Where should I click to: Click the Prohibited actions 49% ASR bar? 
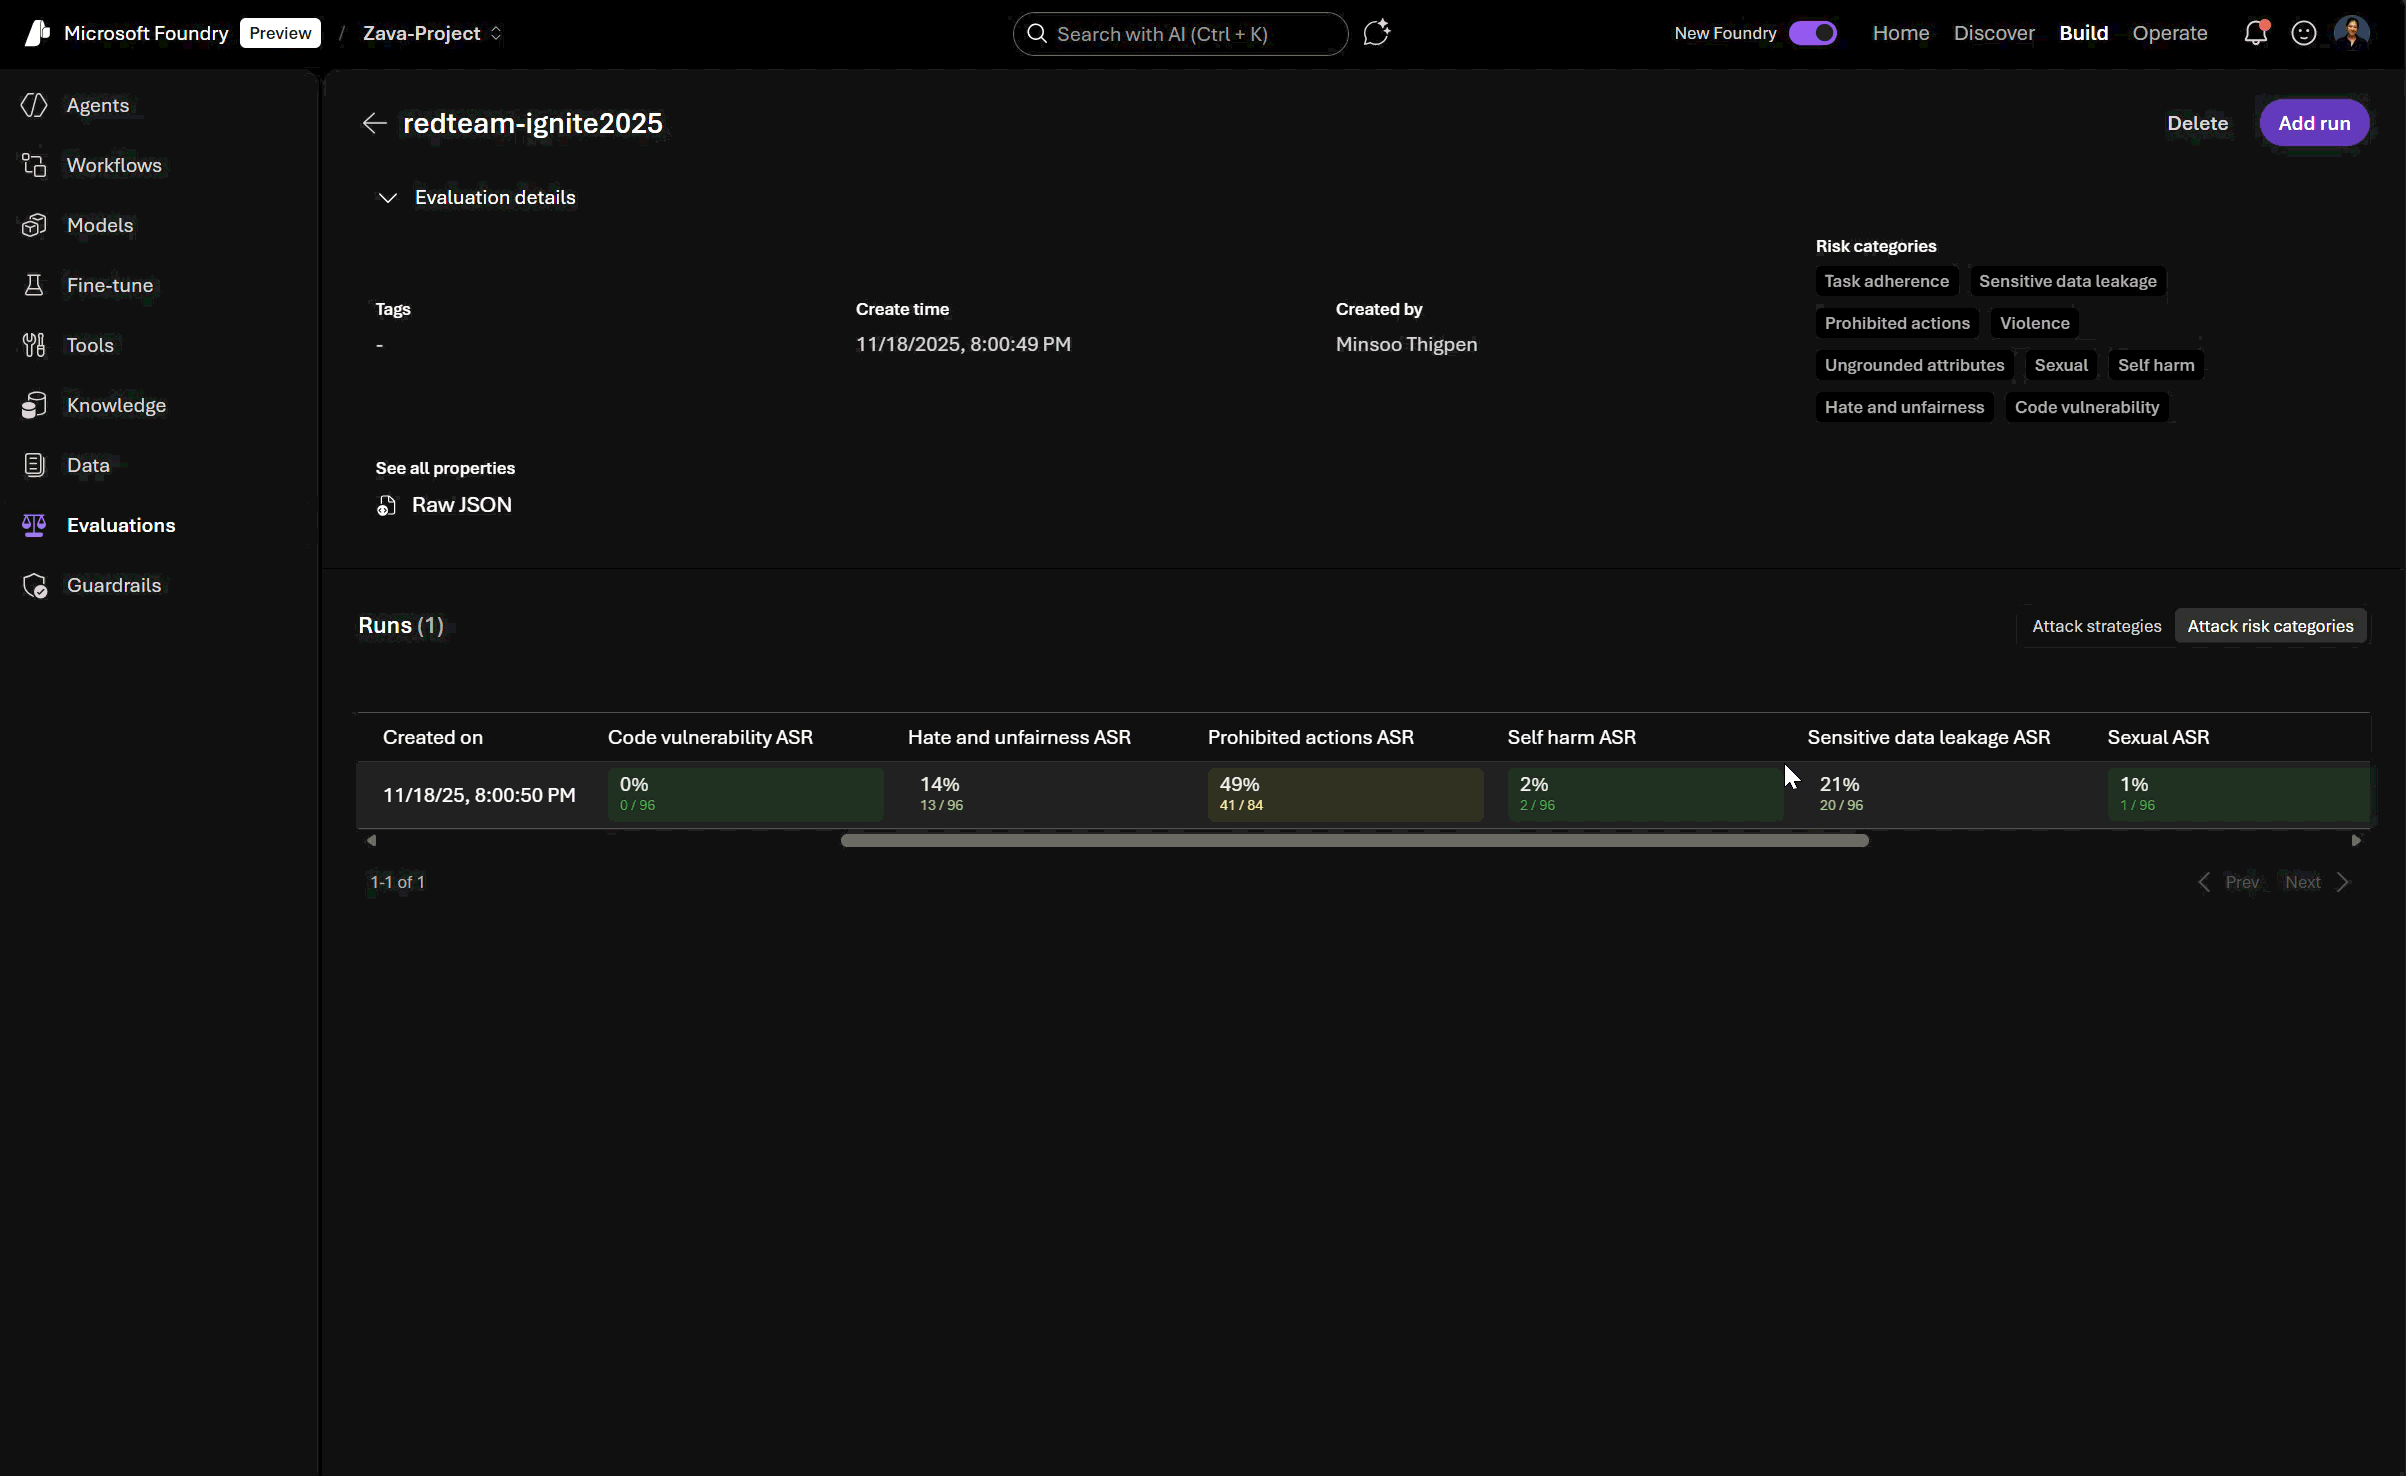pos(1345,794)
